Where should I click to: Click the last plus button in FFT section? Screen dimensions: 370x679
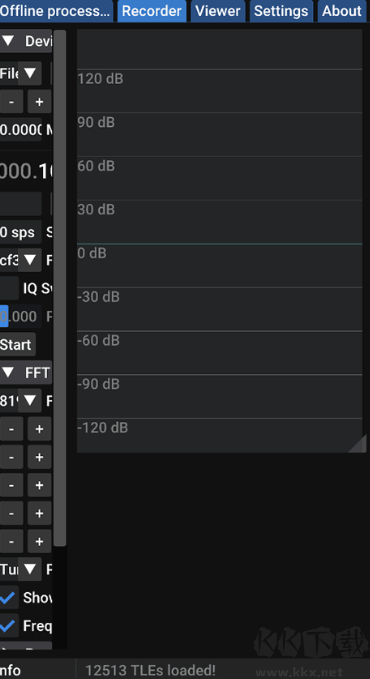tap(39, 541)
